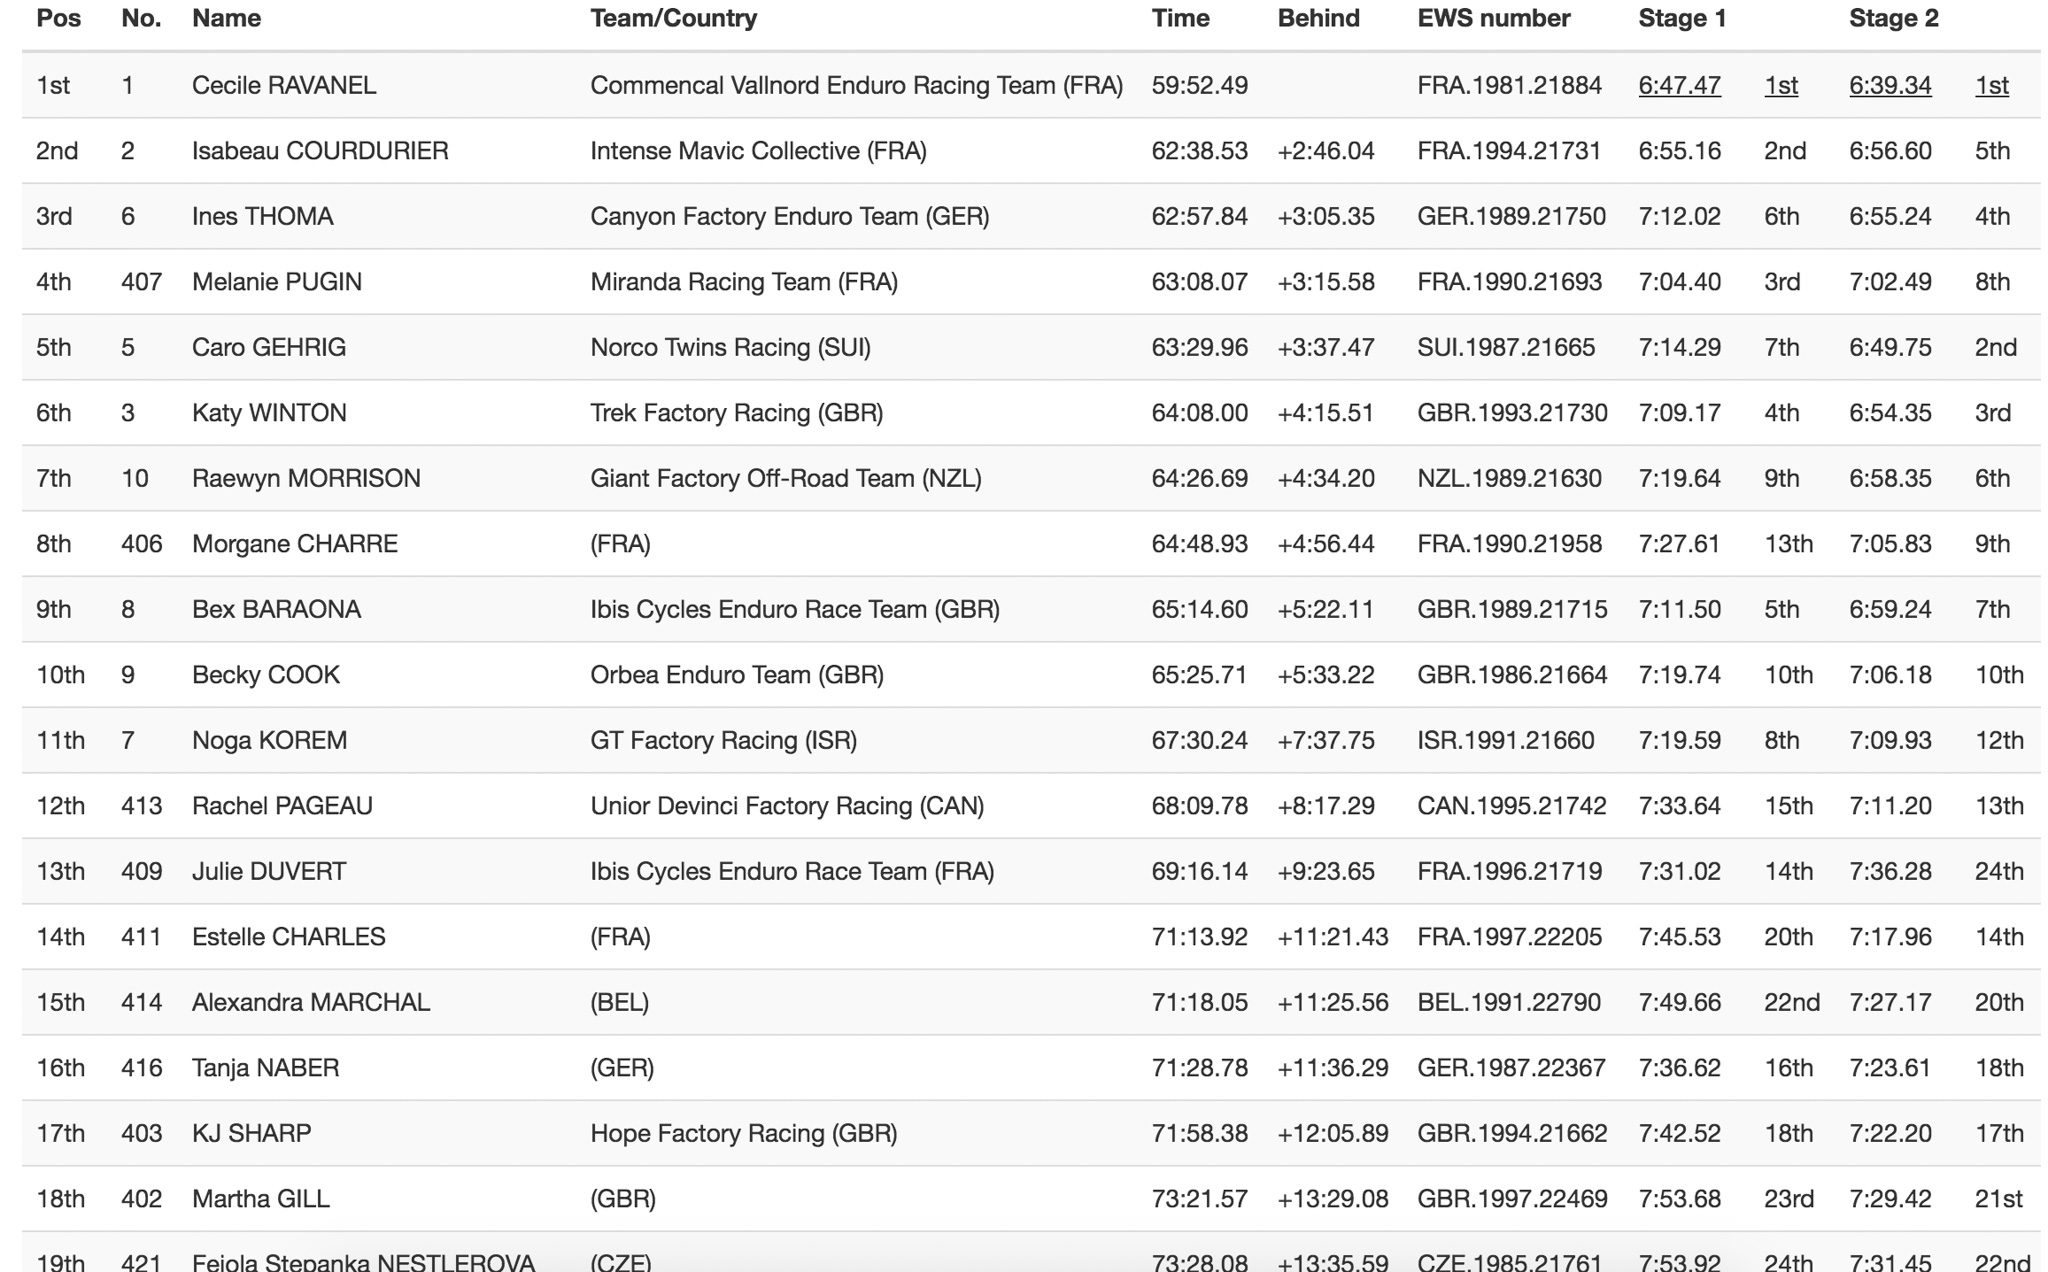Image resolution: width=2048 pixels, height=1272 pixels.
Task: Click the Name column header
Action: 226,19
